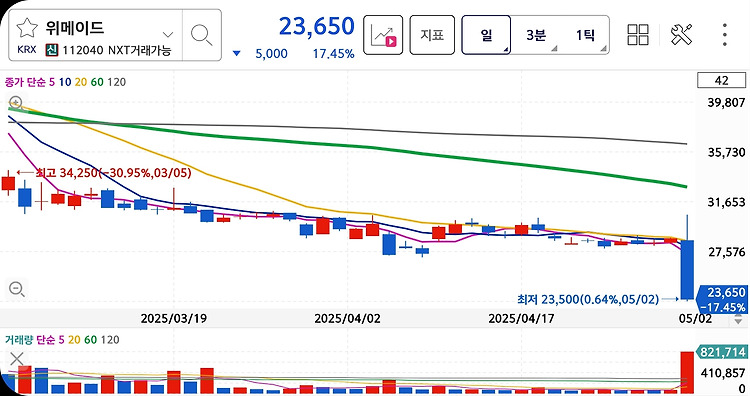Open the three-dot more options menu

pyautogui.click(x=725, y=34)
